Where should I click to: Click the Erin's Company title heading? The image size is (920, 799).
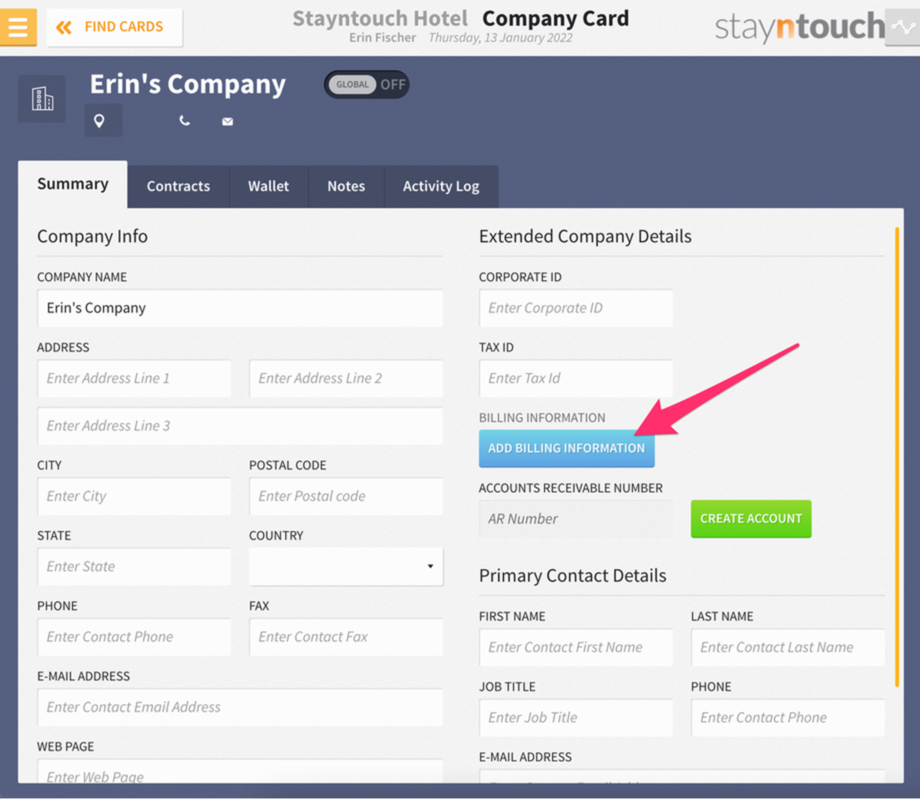click(x=188, y=84)
